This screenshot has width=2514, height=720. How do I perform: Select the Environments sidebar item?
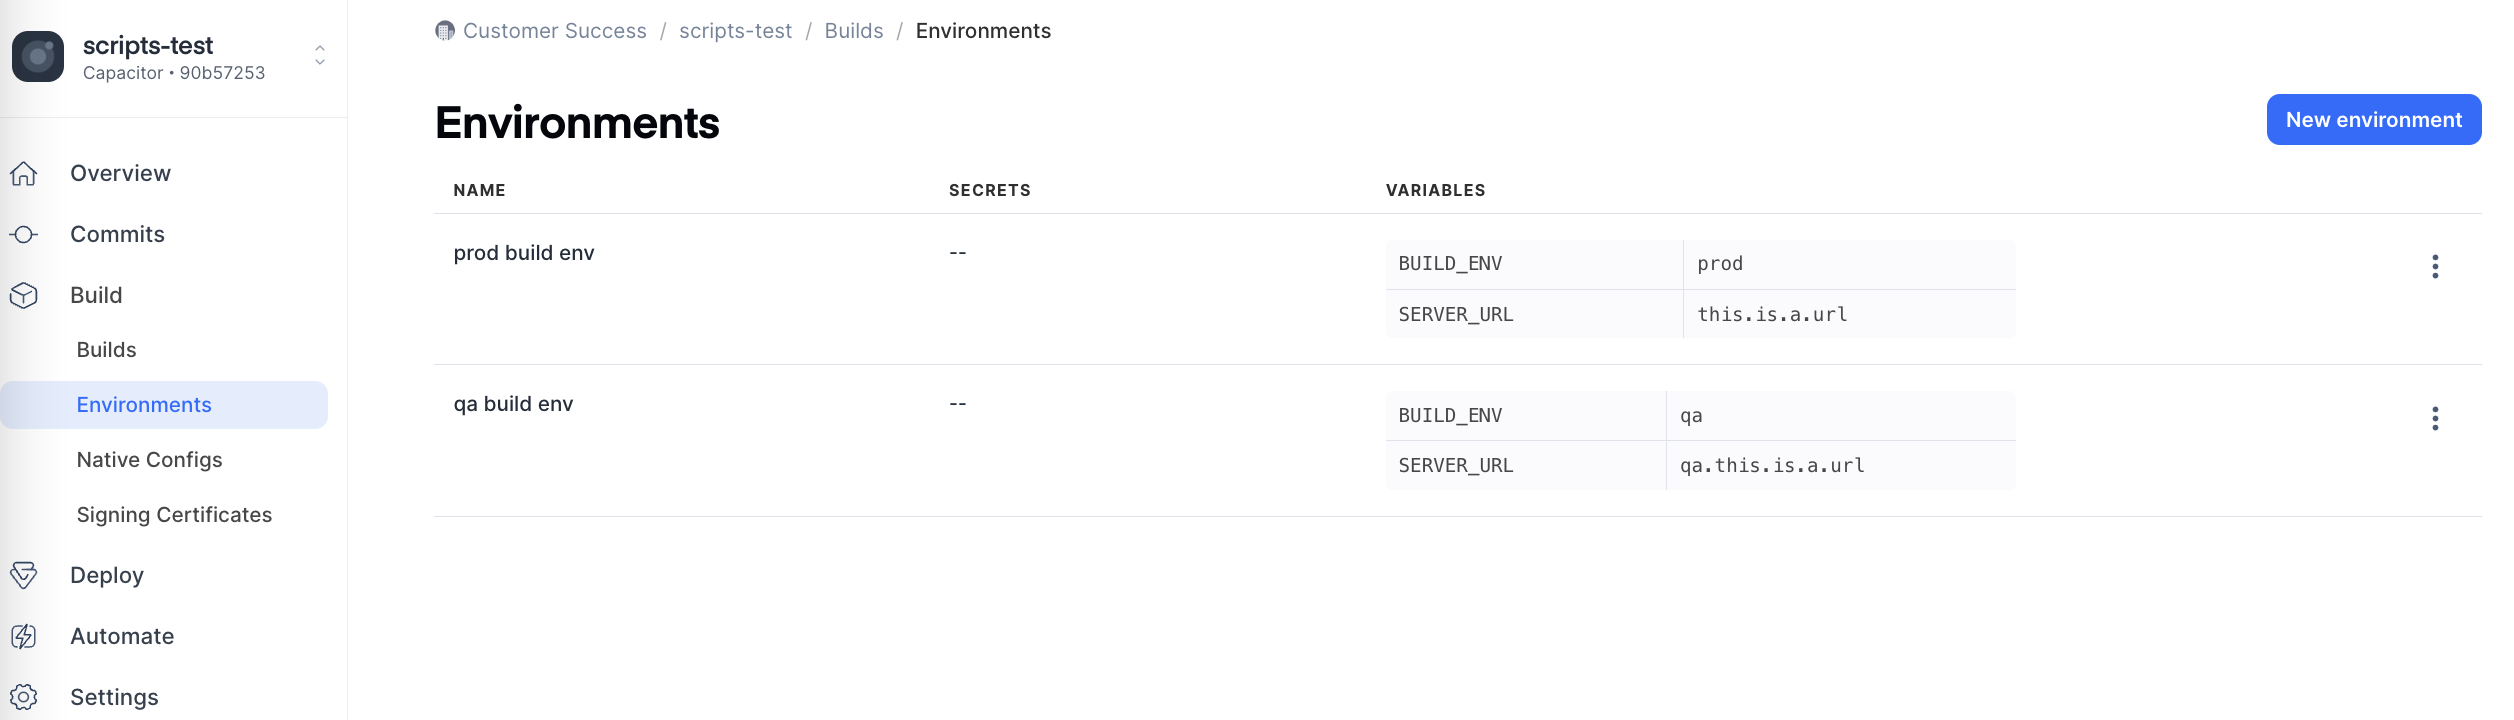[144, 405]
